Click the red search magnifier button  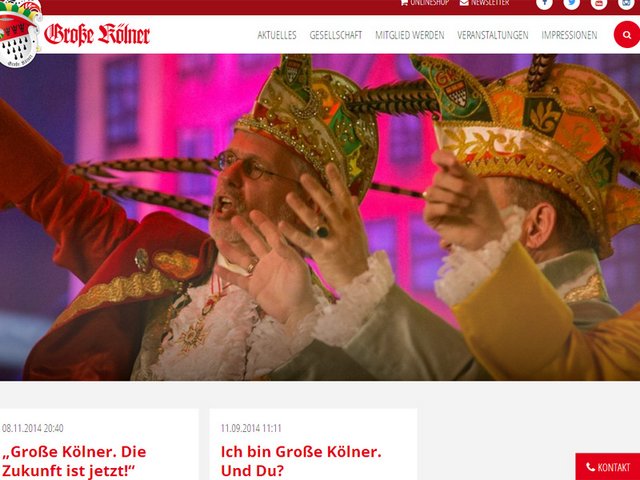pyautogui.click(x=627, y=35)
